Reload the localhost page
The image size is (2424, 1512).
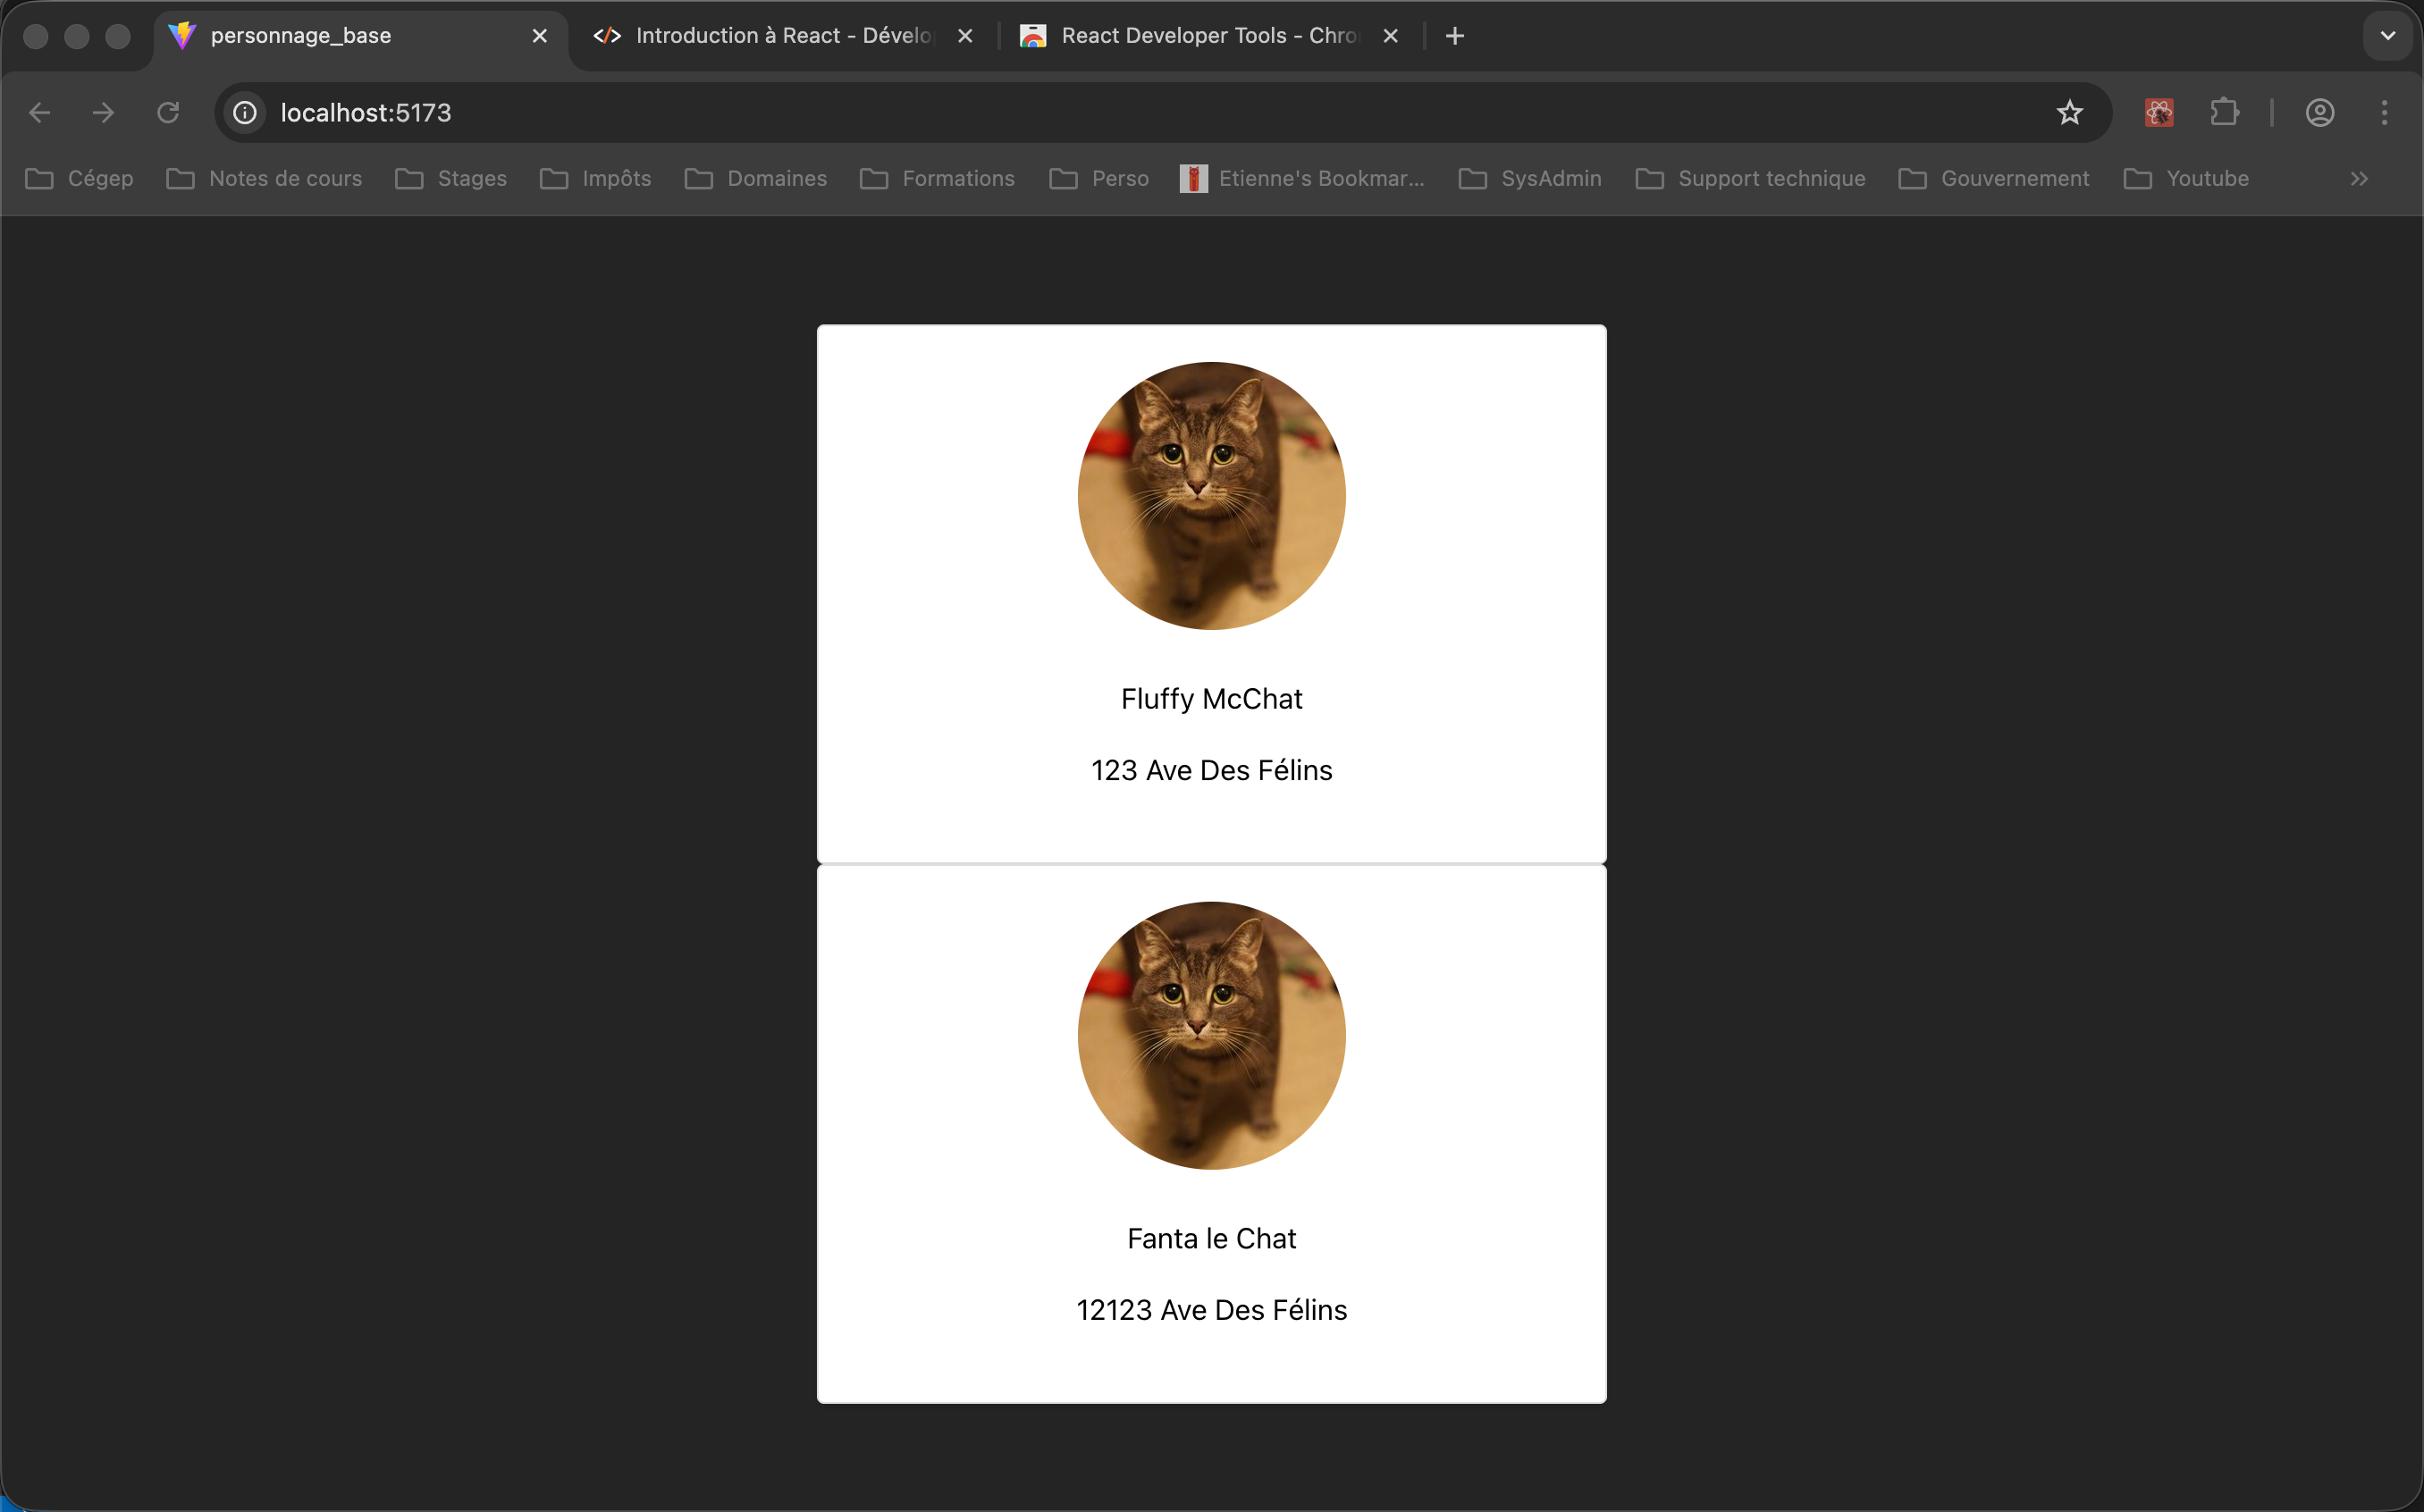168,112
